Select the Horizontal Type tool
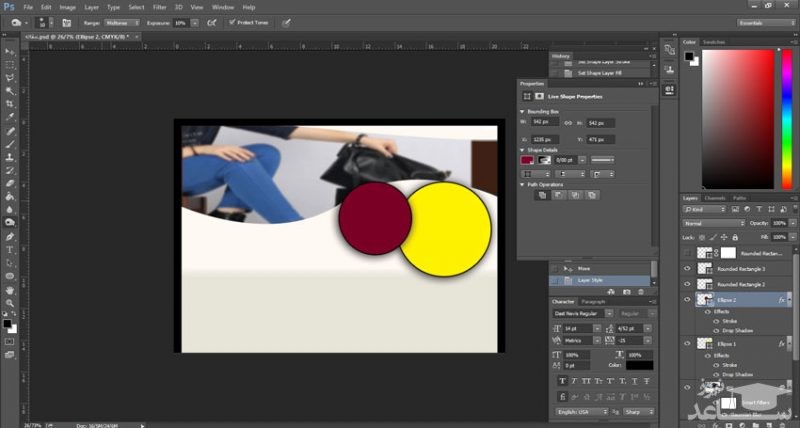This screenshot has width=800, height=428. coord(10,249)
